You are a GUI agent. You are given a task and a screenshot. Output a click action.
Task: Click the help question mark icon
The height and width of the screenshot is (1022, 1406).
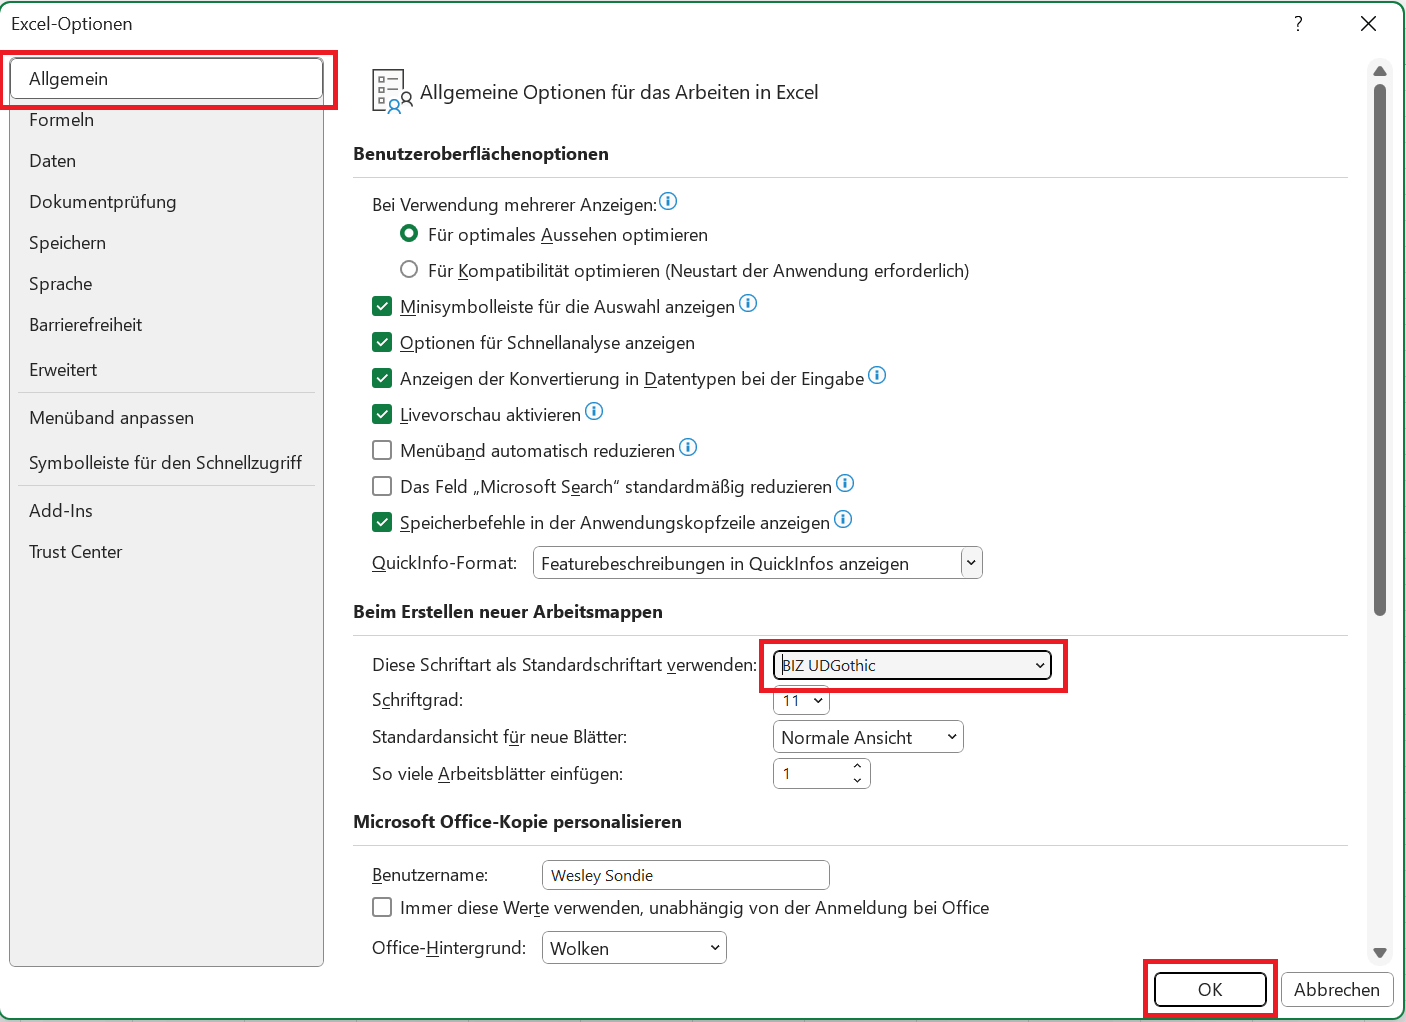point(1298,24)
